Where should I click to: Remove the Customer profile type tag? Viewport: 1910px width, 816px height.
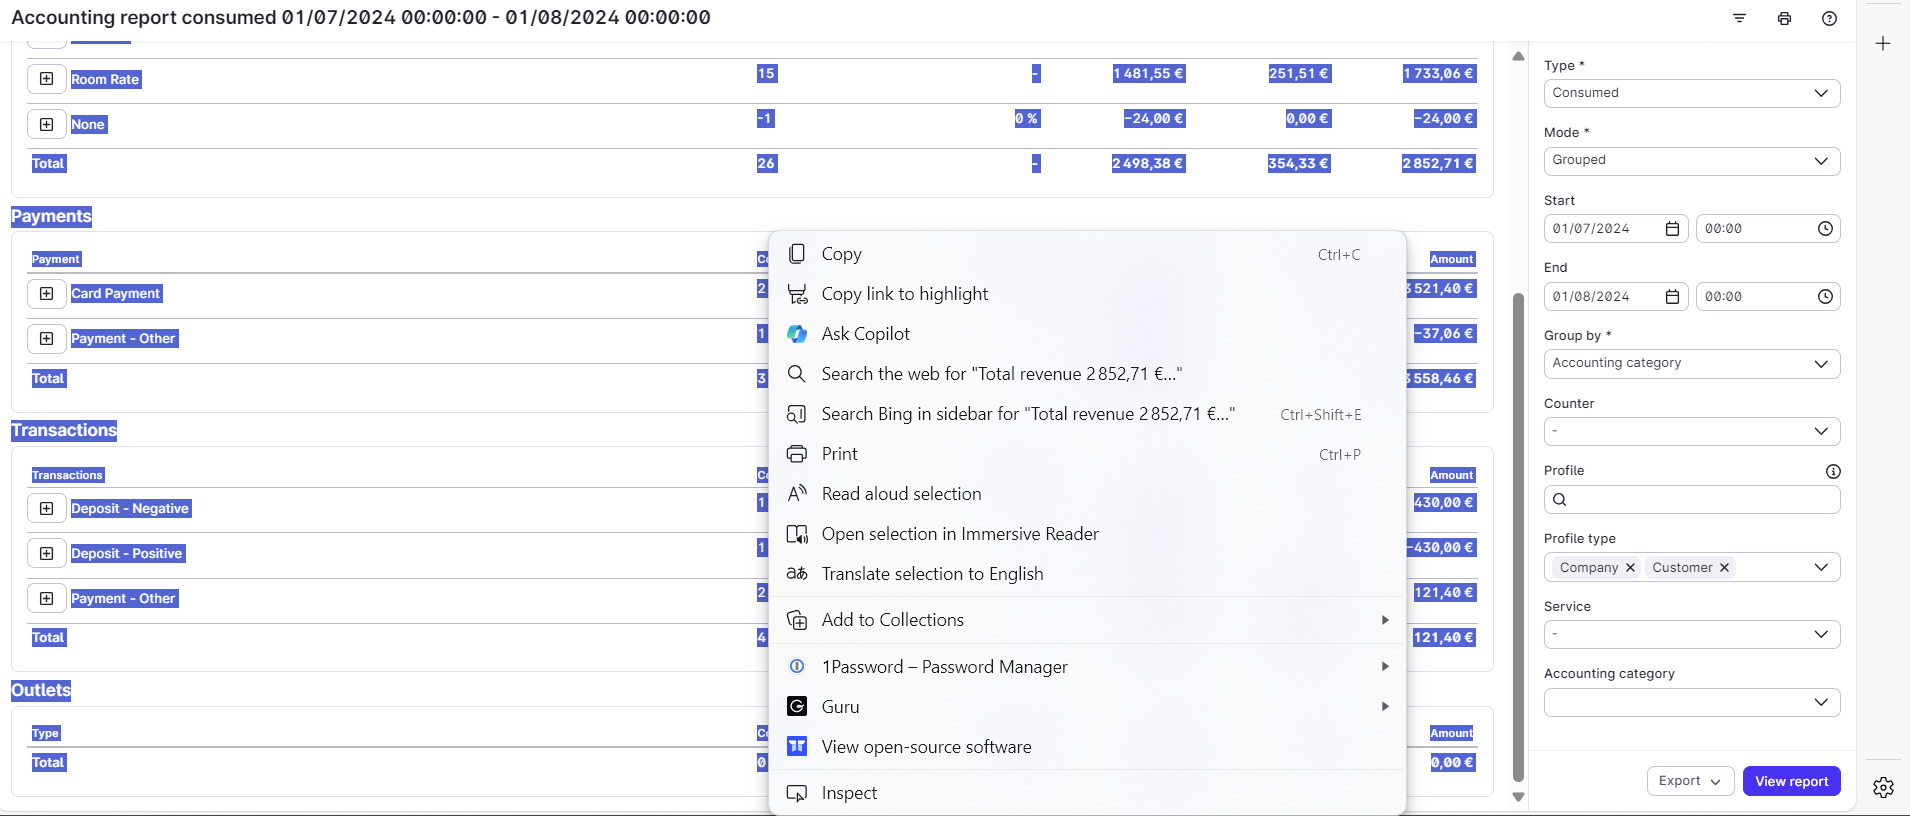[1724, 568]
